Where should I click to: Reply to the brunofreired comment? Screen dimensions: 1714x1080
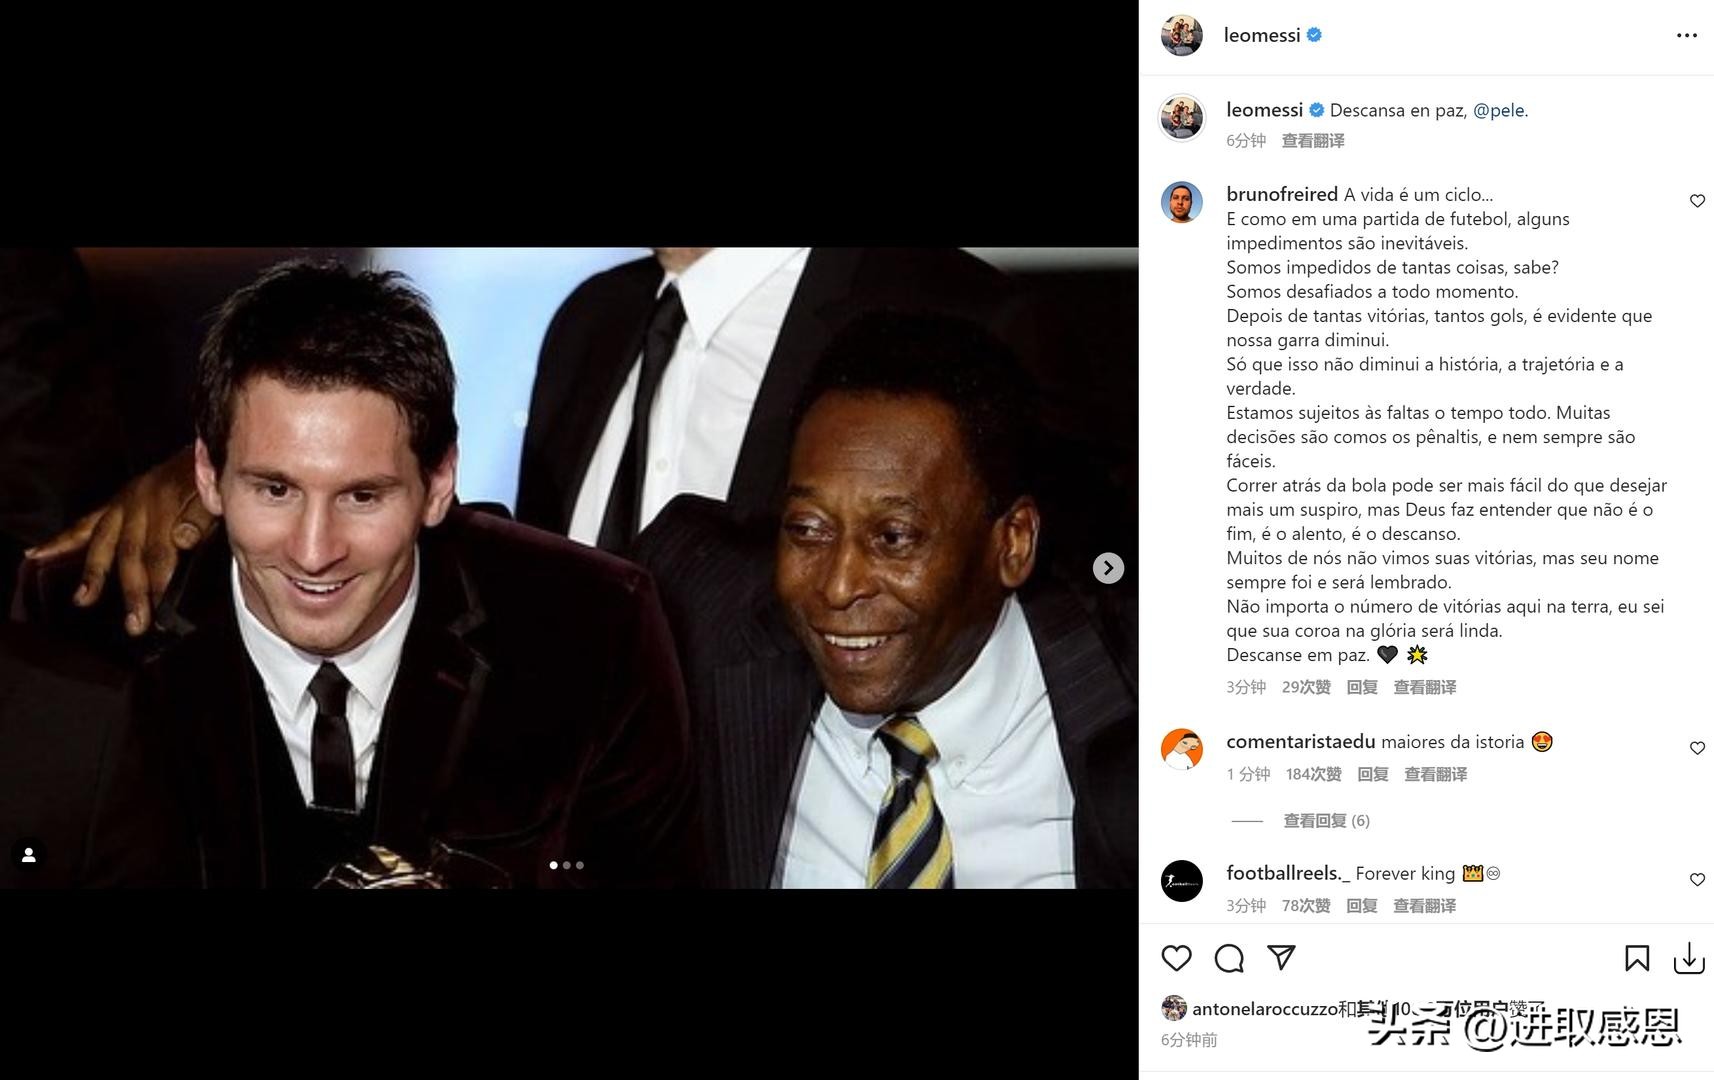pos(1362,687)
